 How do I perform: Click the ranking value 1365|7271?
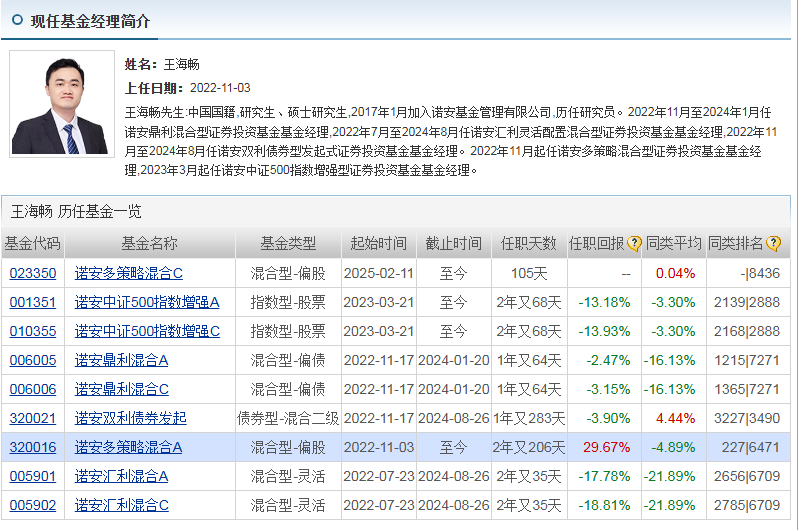(x=747, y=389)
